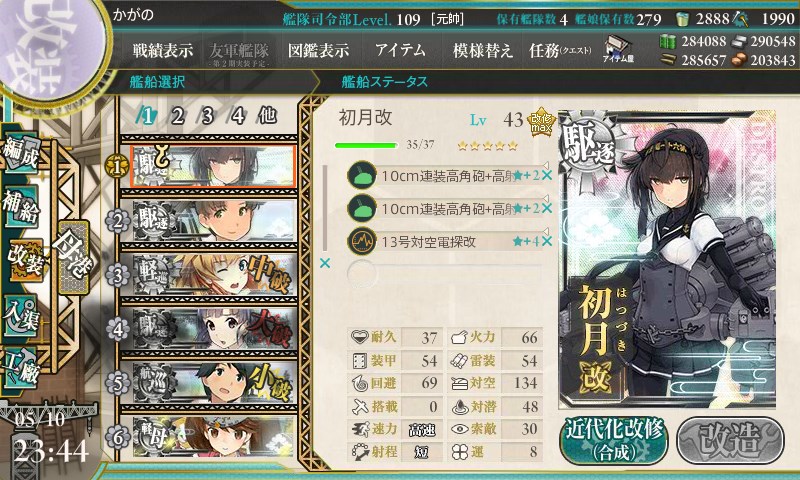Click the 13号対空電探改 radar equipment icon
Image resolution: width=800 pixels, height=480 pixels.
pos(362,241)
